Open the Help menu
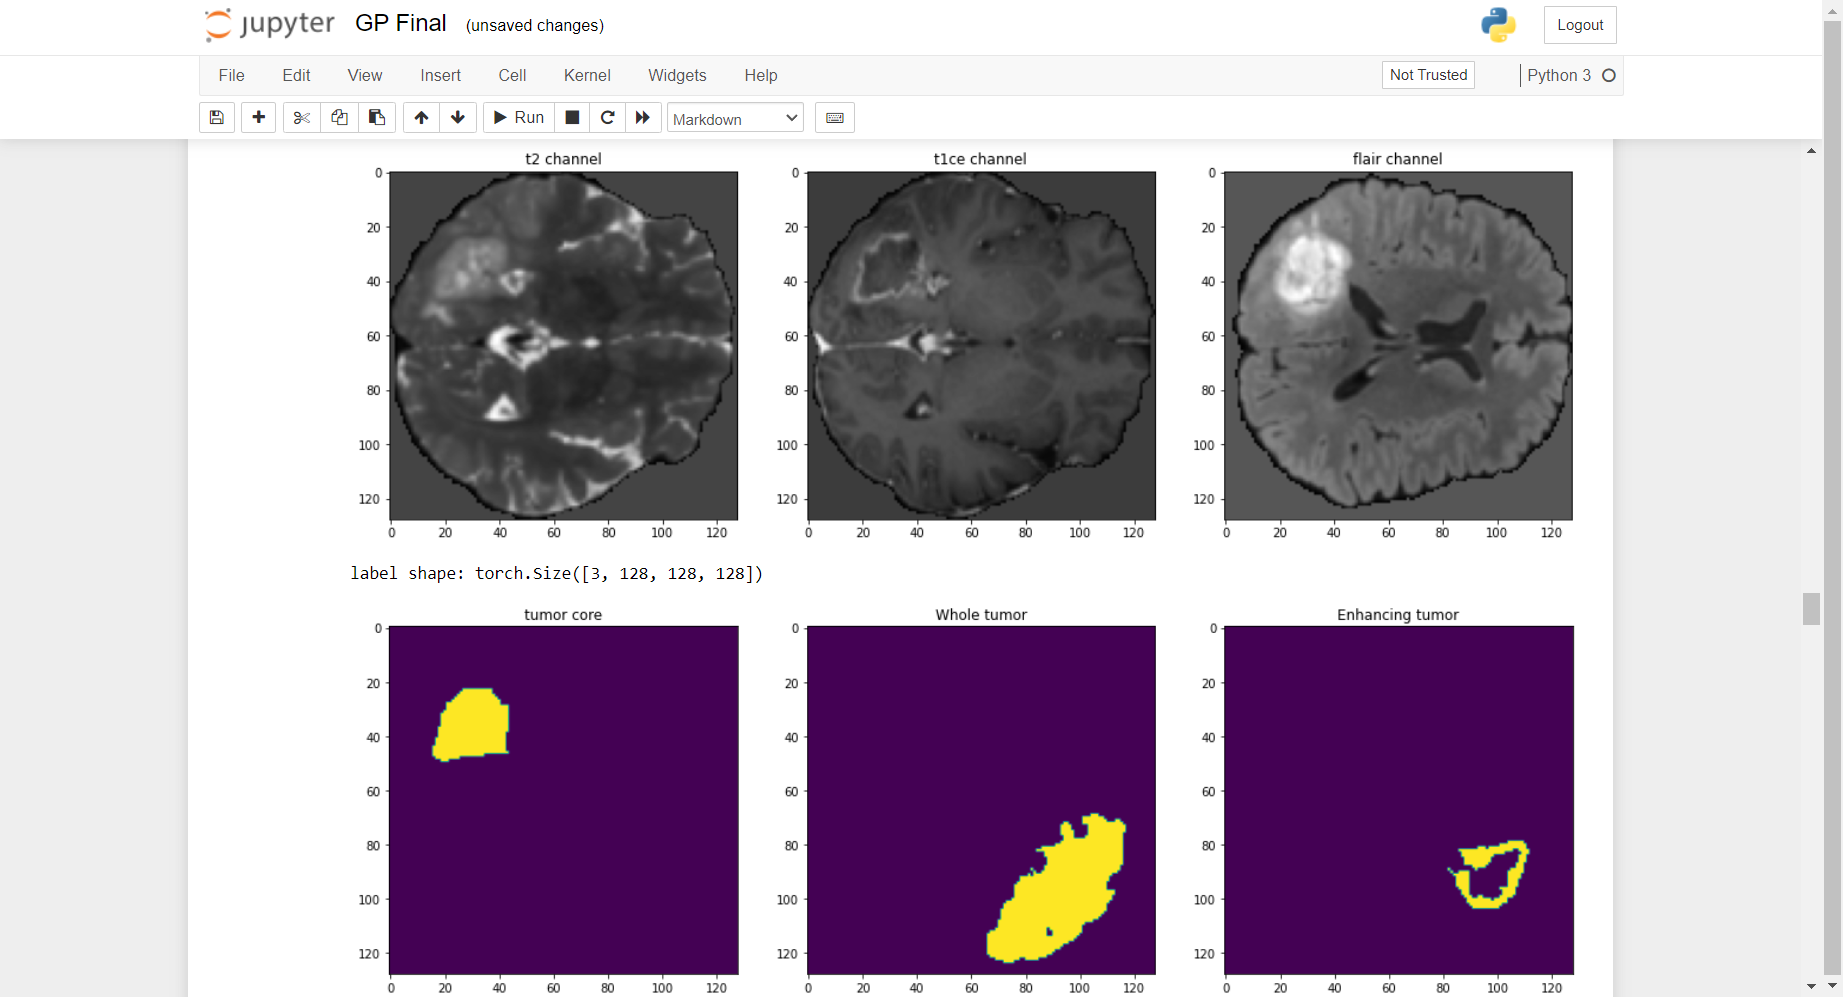The image size is (1843, 997). [761, 75]
